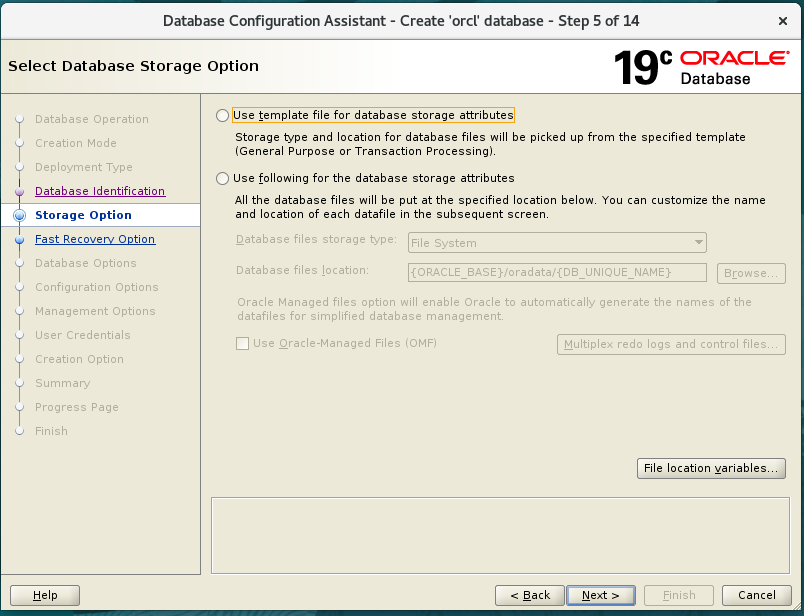Open the Fast Recovery Option step link

tap(95, 239)
